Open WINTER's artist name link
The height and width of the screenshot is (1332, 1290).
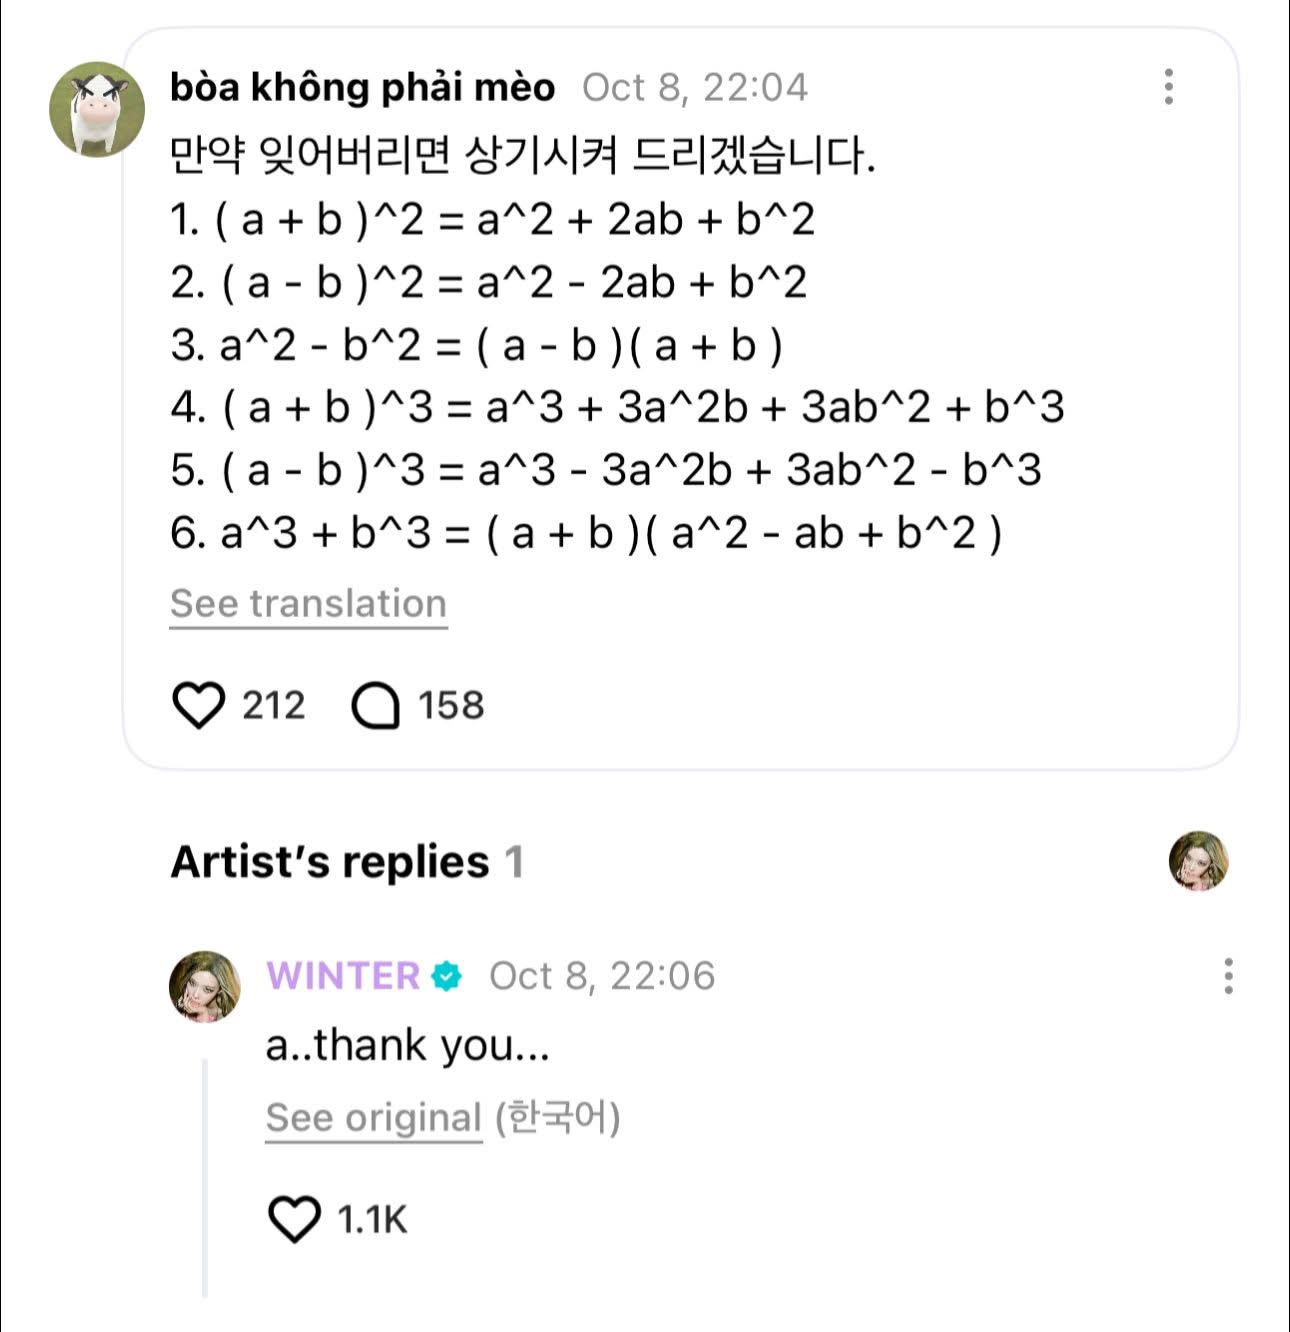343,976
